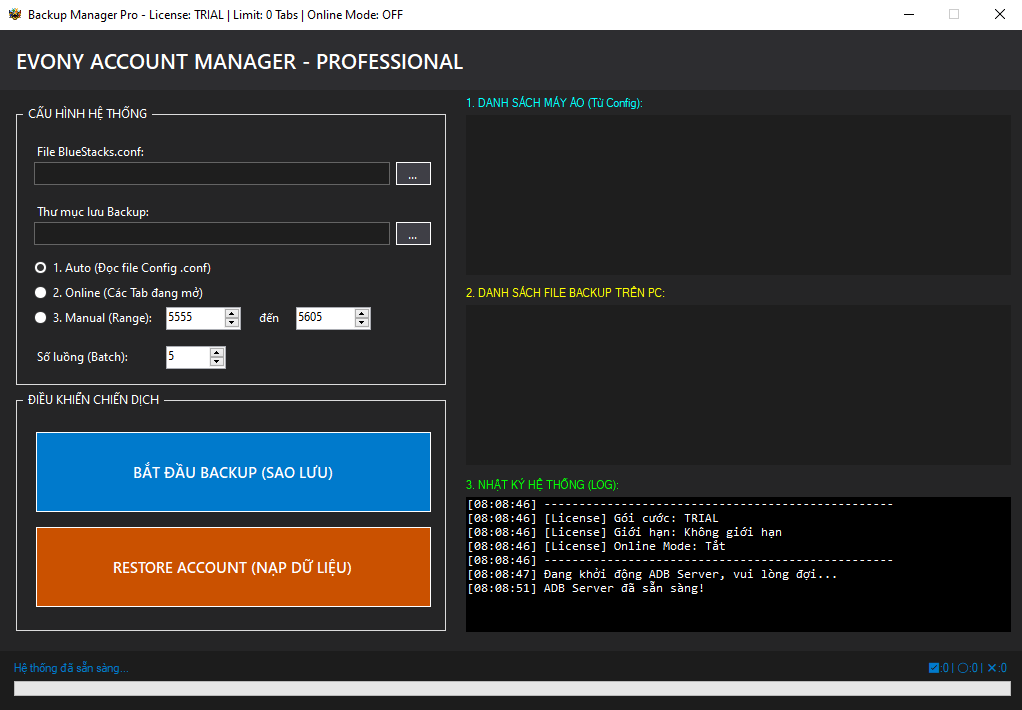Increase the Số luồng (Batch) value
The width and height of the screenshot is (1022, 710).
pos(219,352)
